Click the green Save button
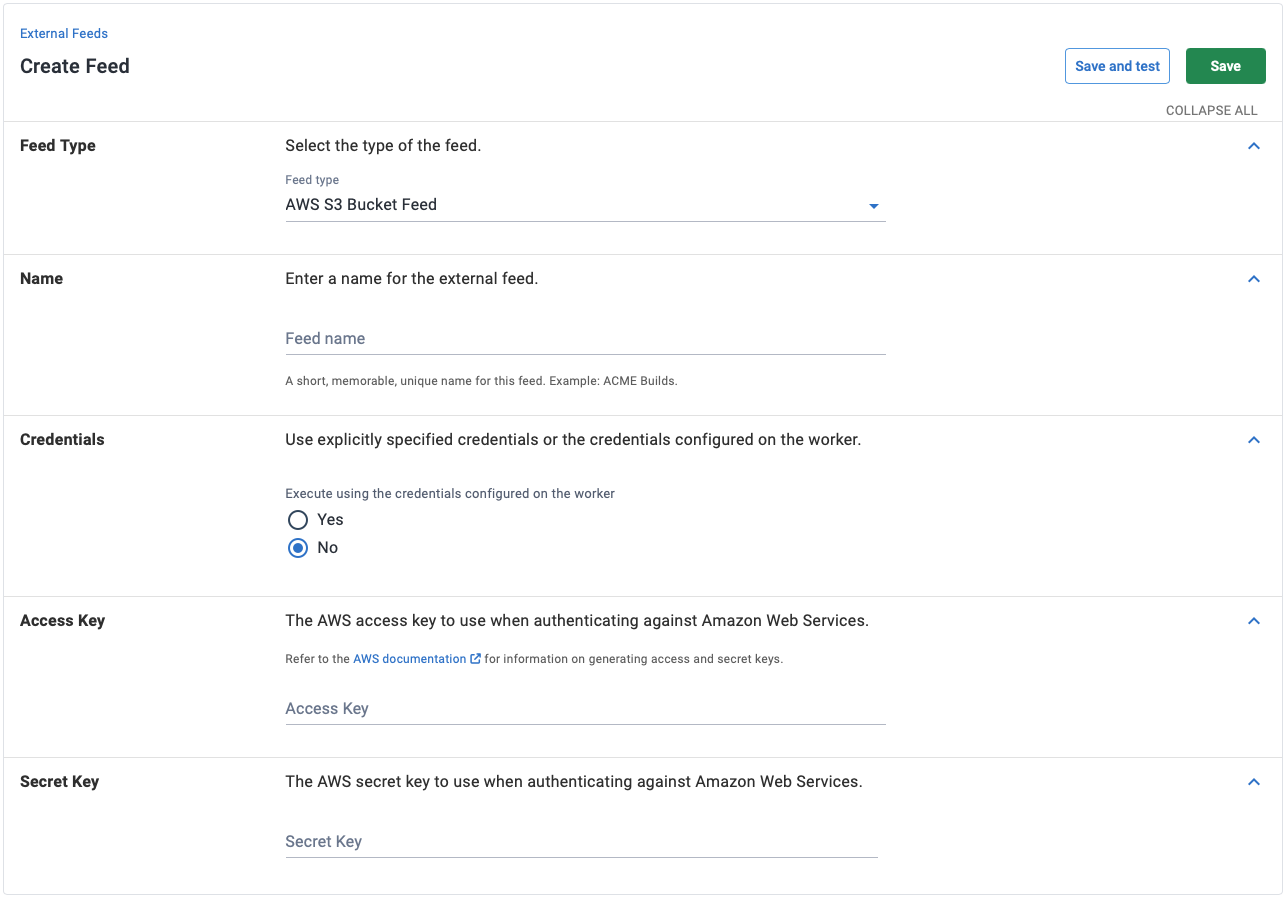This screenshot has width=1288, height=903. click(1225, 66)
